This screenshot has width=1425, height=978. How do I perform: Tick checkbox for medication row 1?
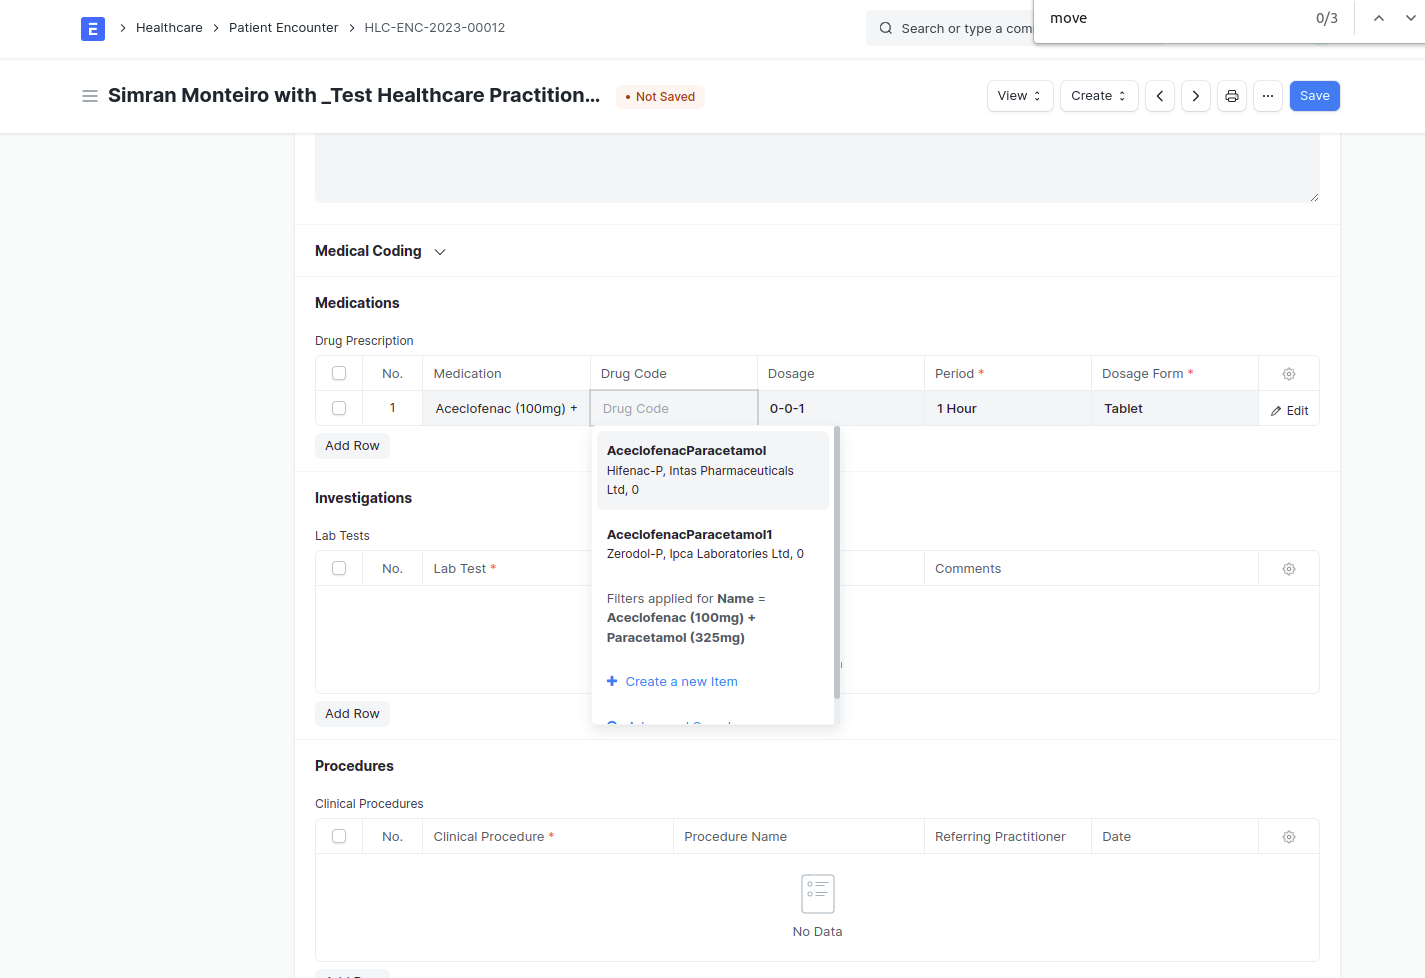coord(339,408)
